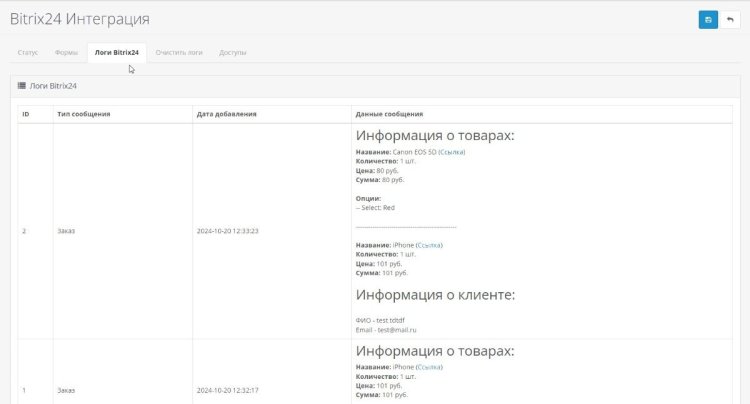
Task: Select the Логи Bitrix24 tab
Action: [x=116, y=52]
